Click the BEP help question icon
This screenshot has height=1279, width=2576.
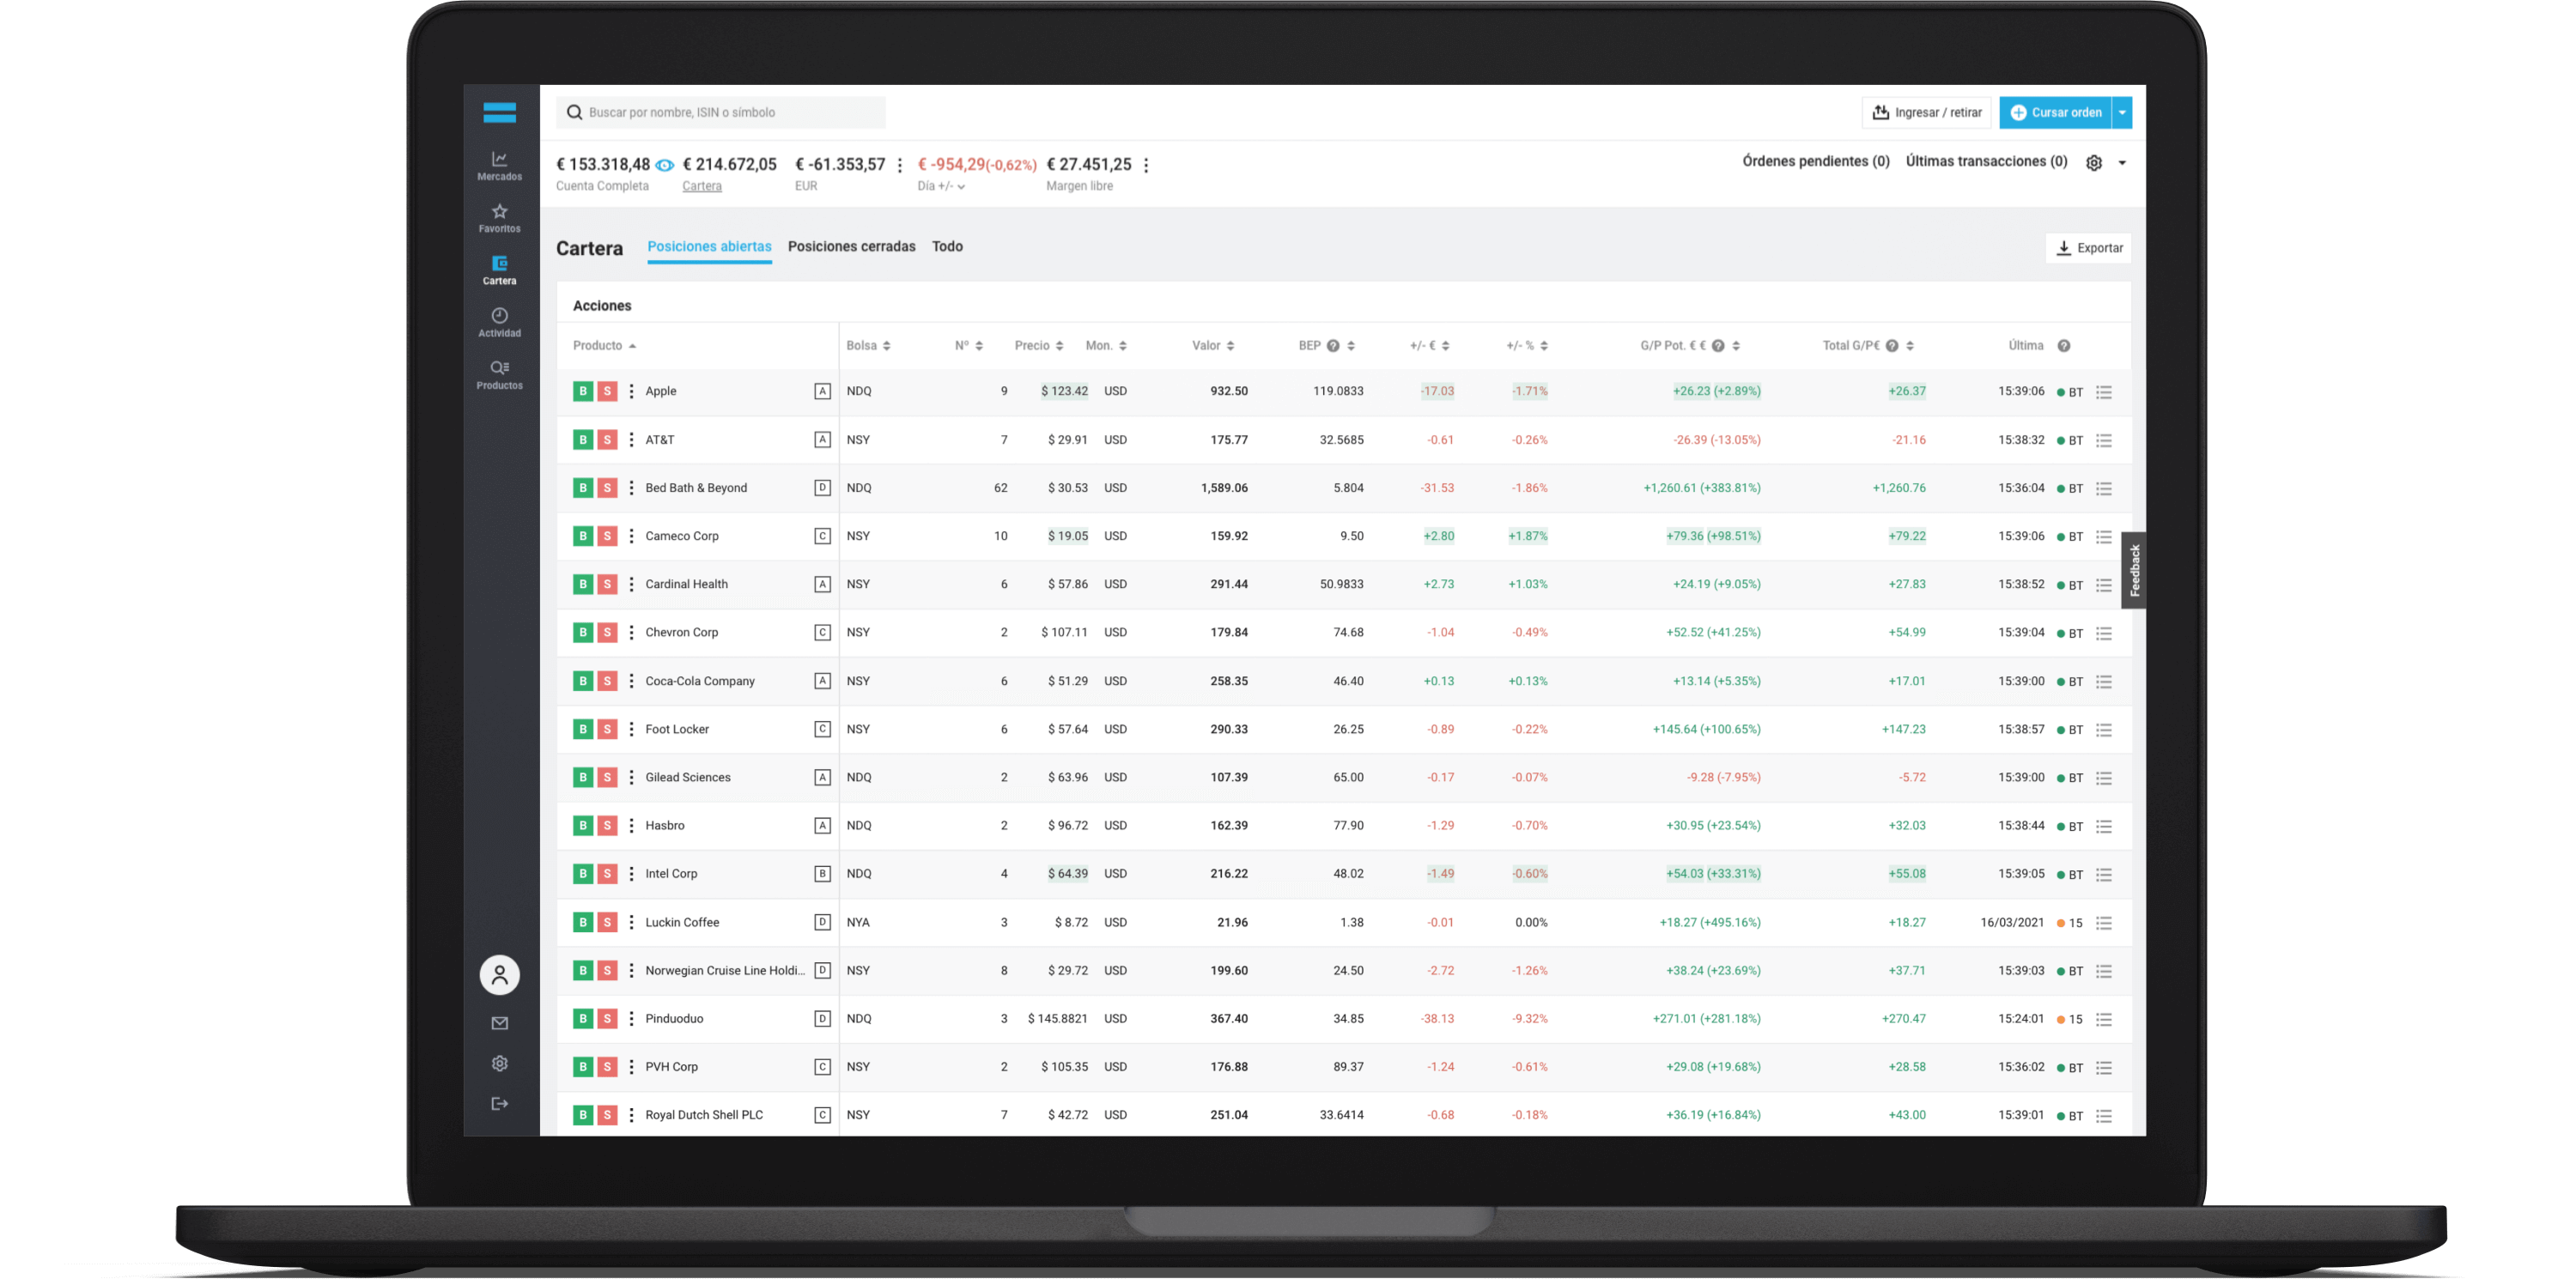click(1333, 346)
